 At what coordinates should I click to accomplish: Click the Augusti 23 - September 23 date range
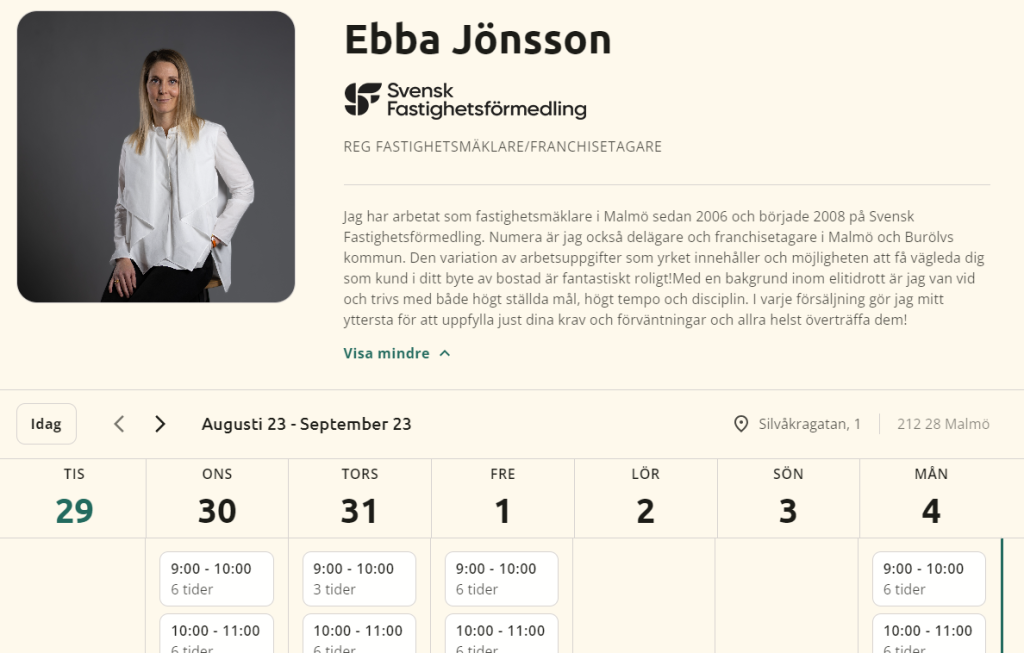click(306, 424)
